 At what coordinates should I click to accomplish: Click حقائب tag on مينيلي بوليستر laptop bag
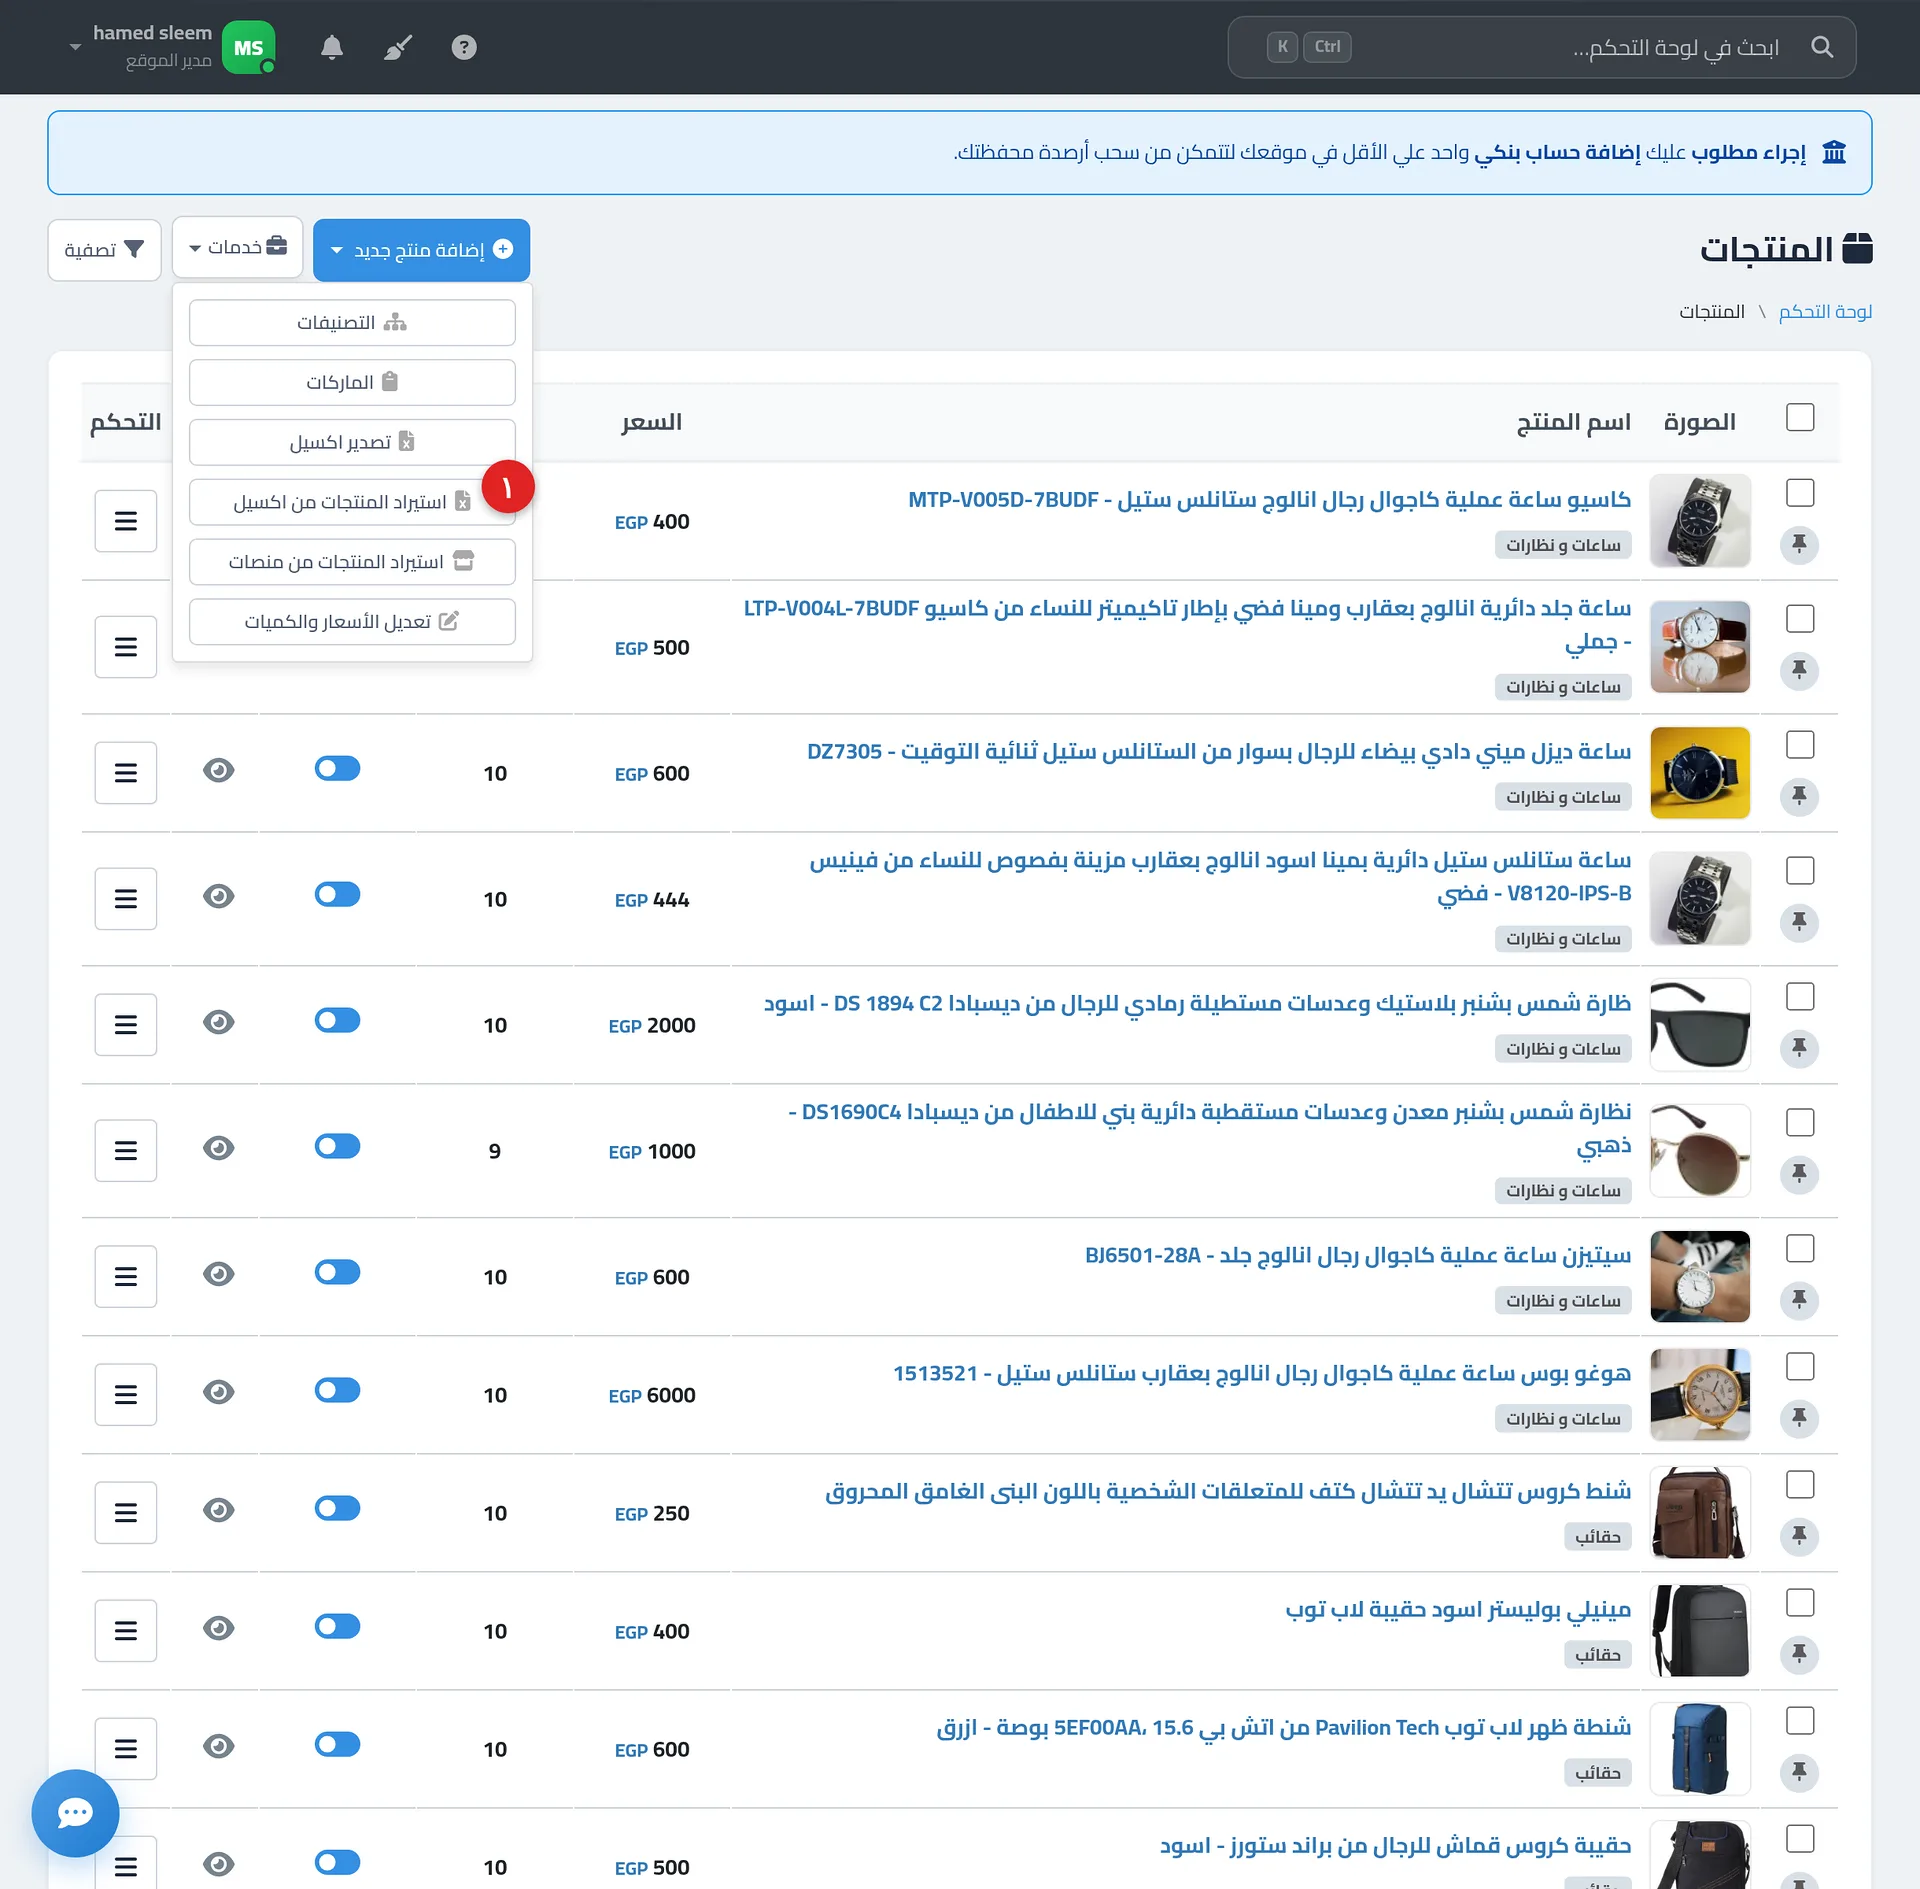pyautogui.click(x=1597, y=1655)
